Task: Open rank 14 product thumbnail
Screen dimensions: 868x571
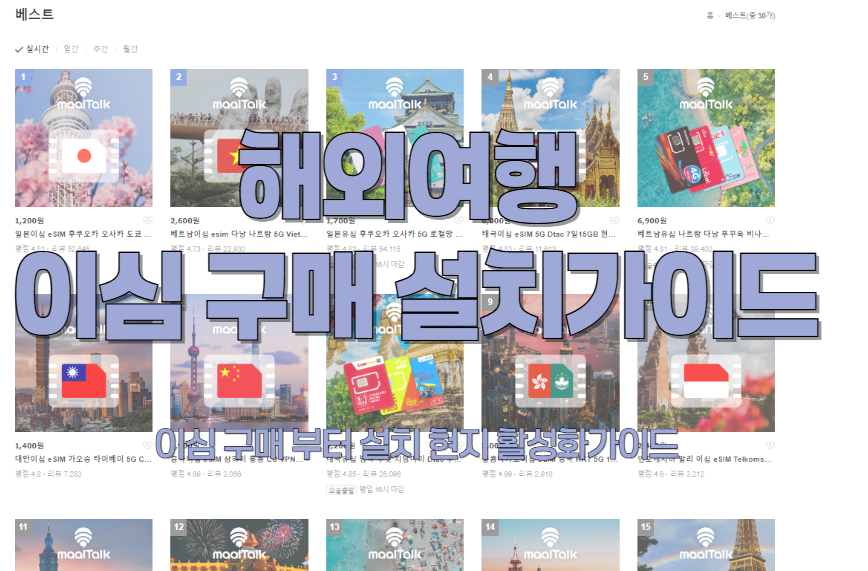Action: click(x=550, y=545)
